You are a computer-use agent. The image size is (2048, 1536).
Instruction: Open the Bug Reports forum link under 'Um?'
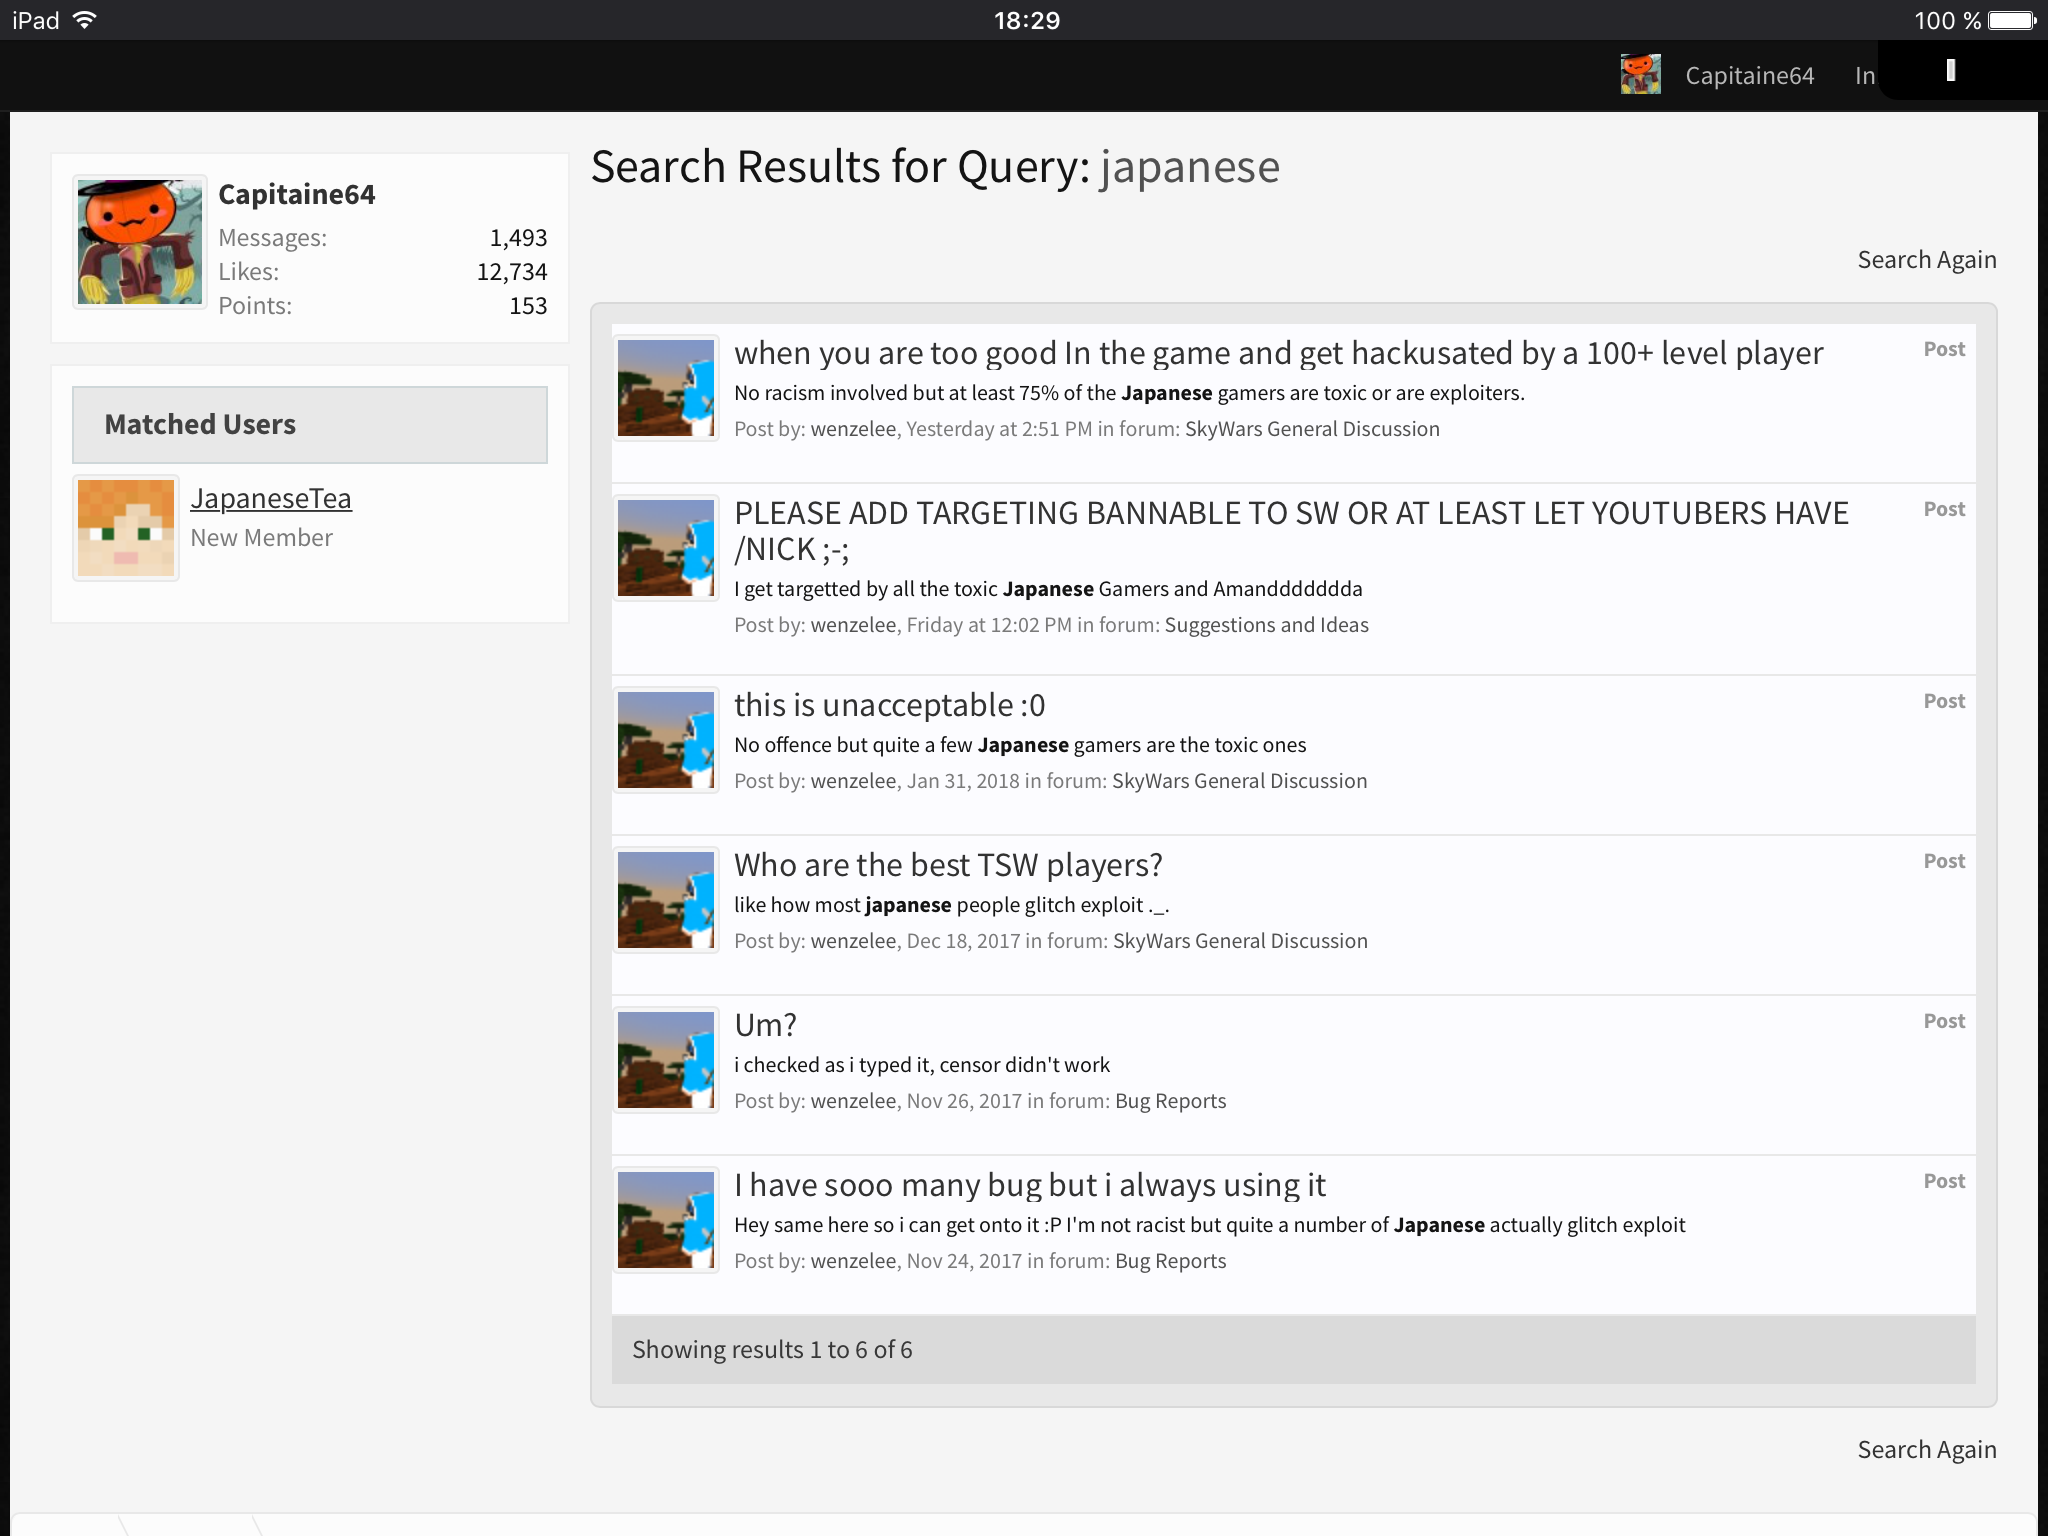pos(1170,1101)
